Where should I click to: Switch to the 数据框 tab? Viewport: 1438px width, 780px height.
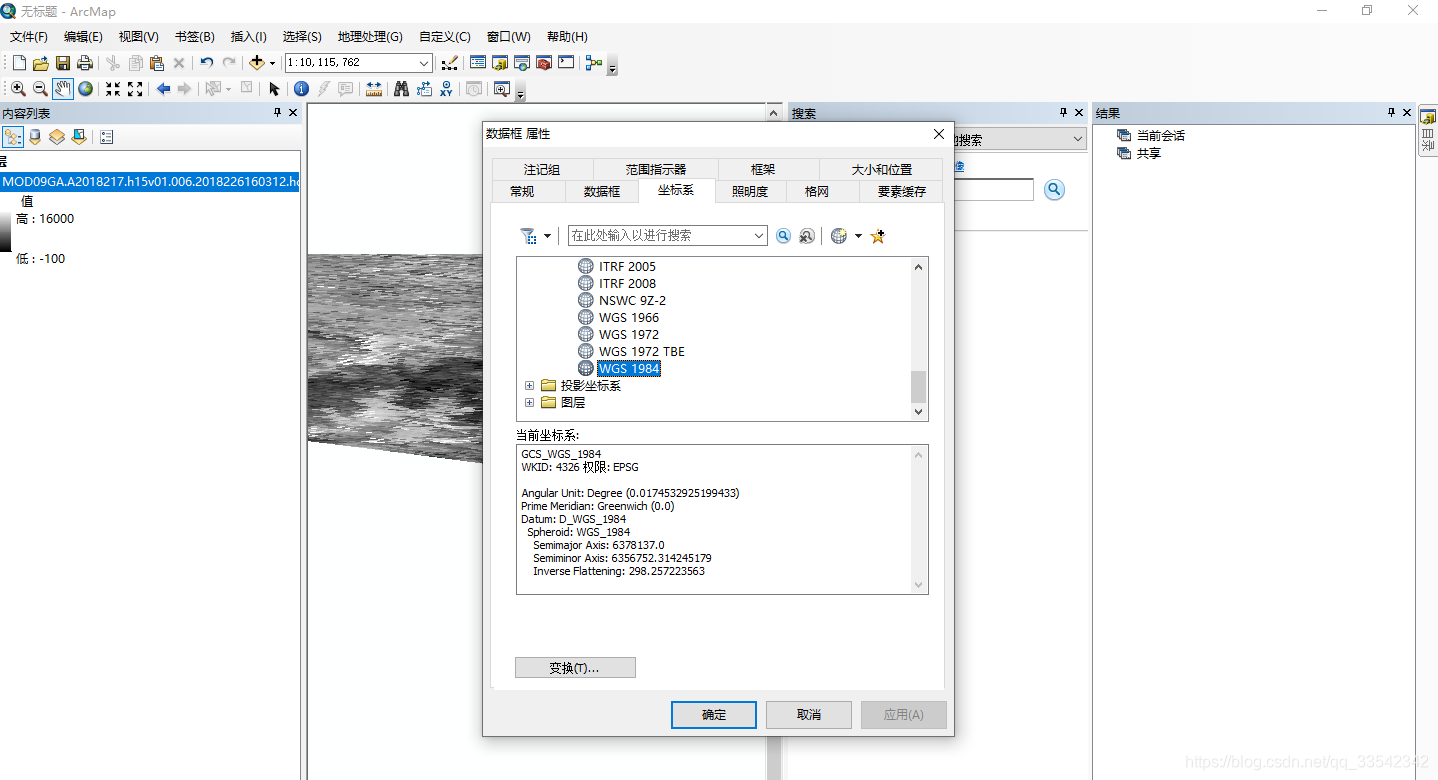(602, 191)
